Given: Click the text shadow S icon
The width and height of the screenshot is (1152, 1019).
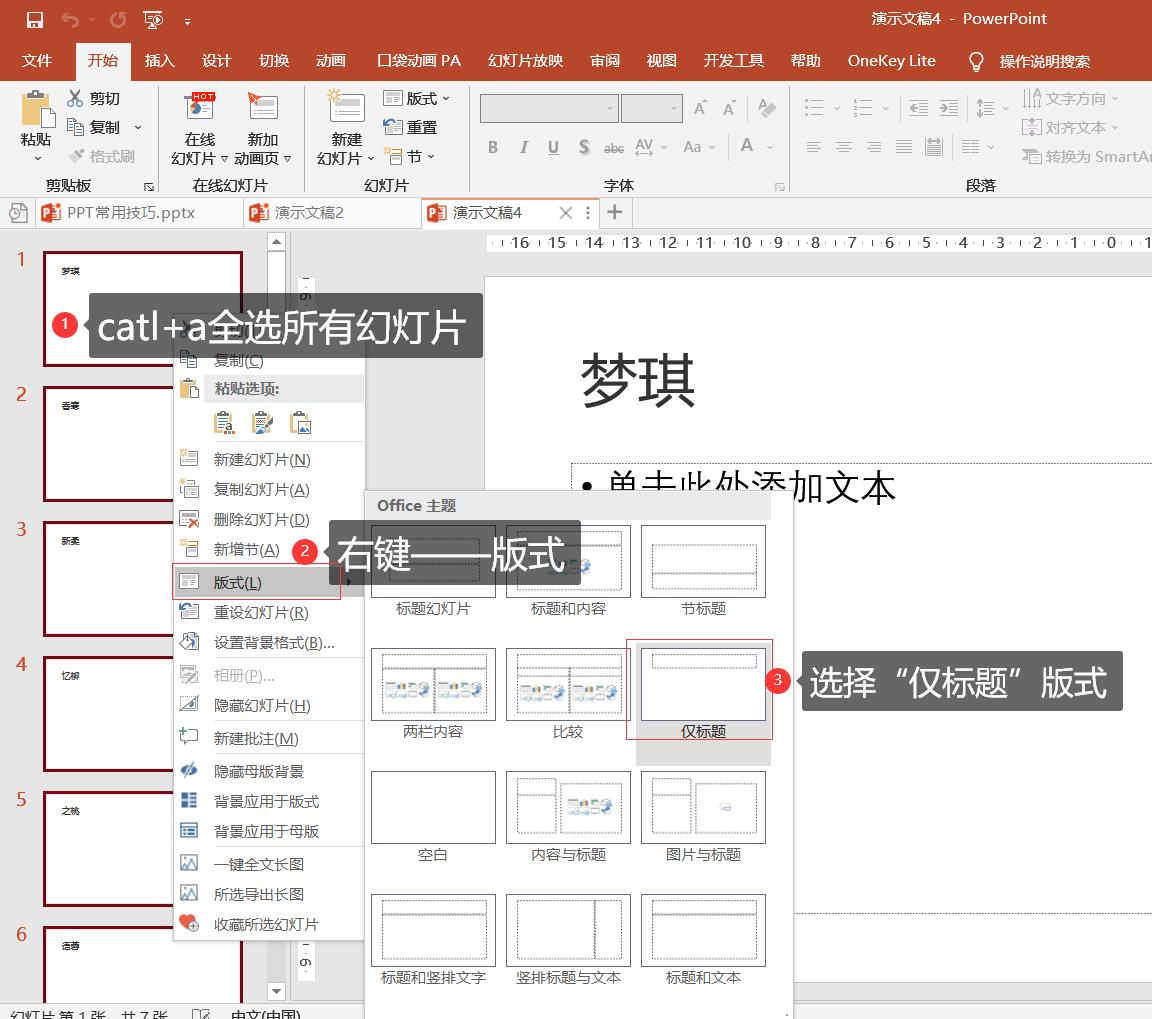Looking at the screenshot, I should pos(584,147).
